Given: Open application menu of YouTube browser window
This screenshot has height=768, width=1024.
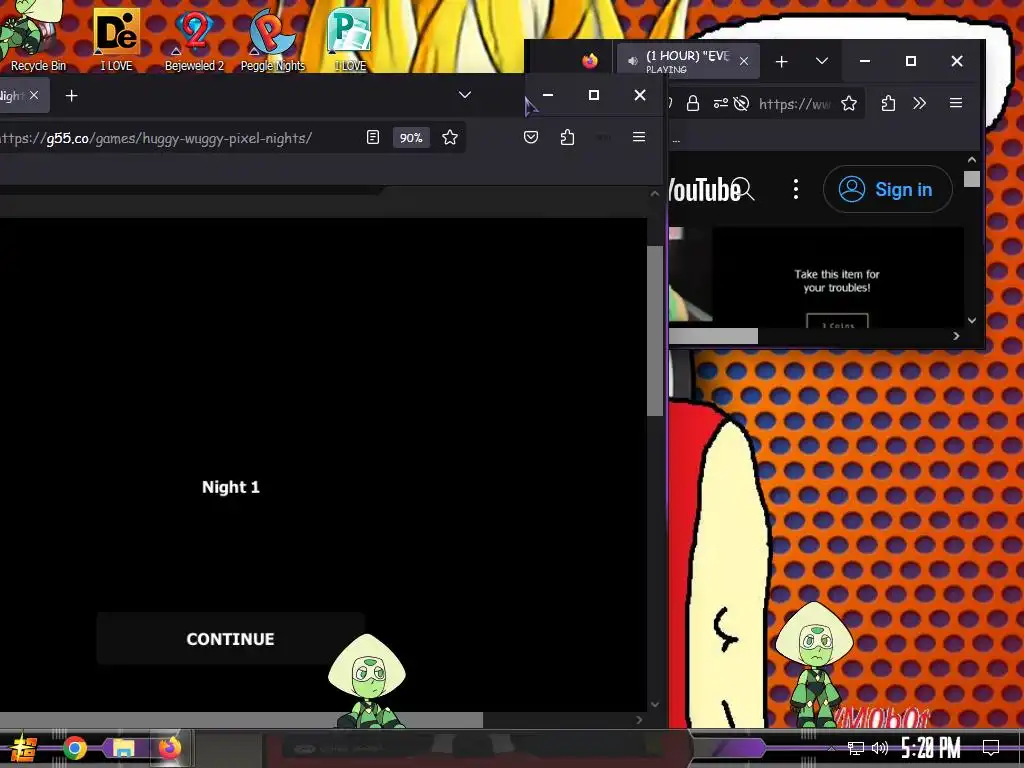Looking at the screenshot, I should [x=955, y=103].
